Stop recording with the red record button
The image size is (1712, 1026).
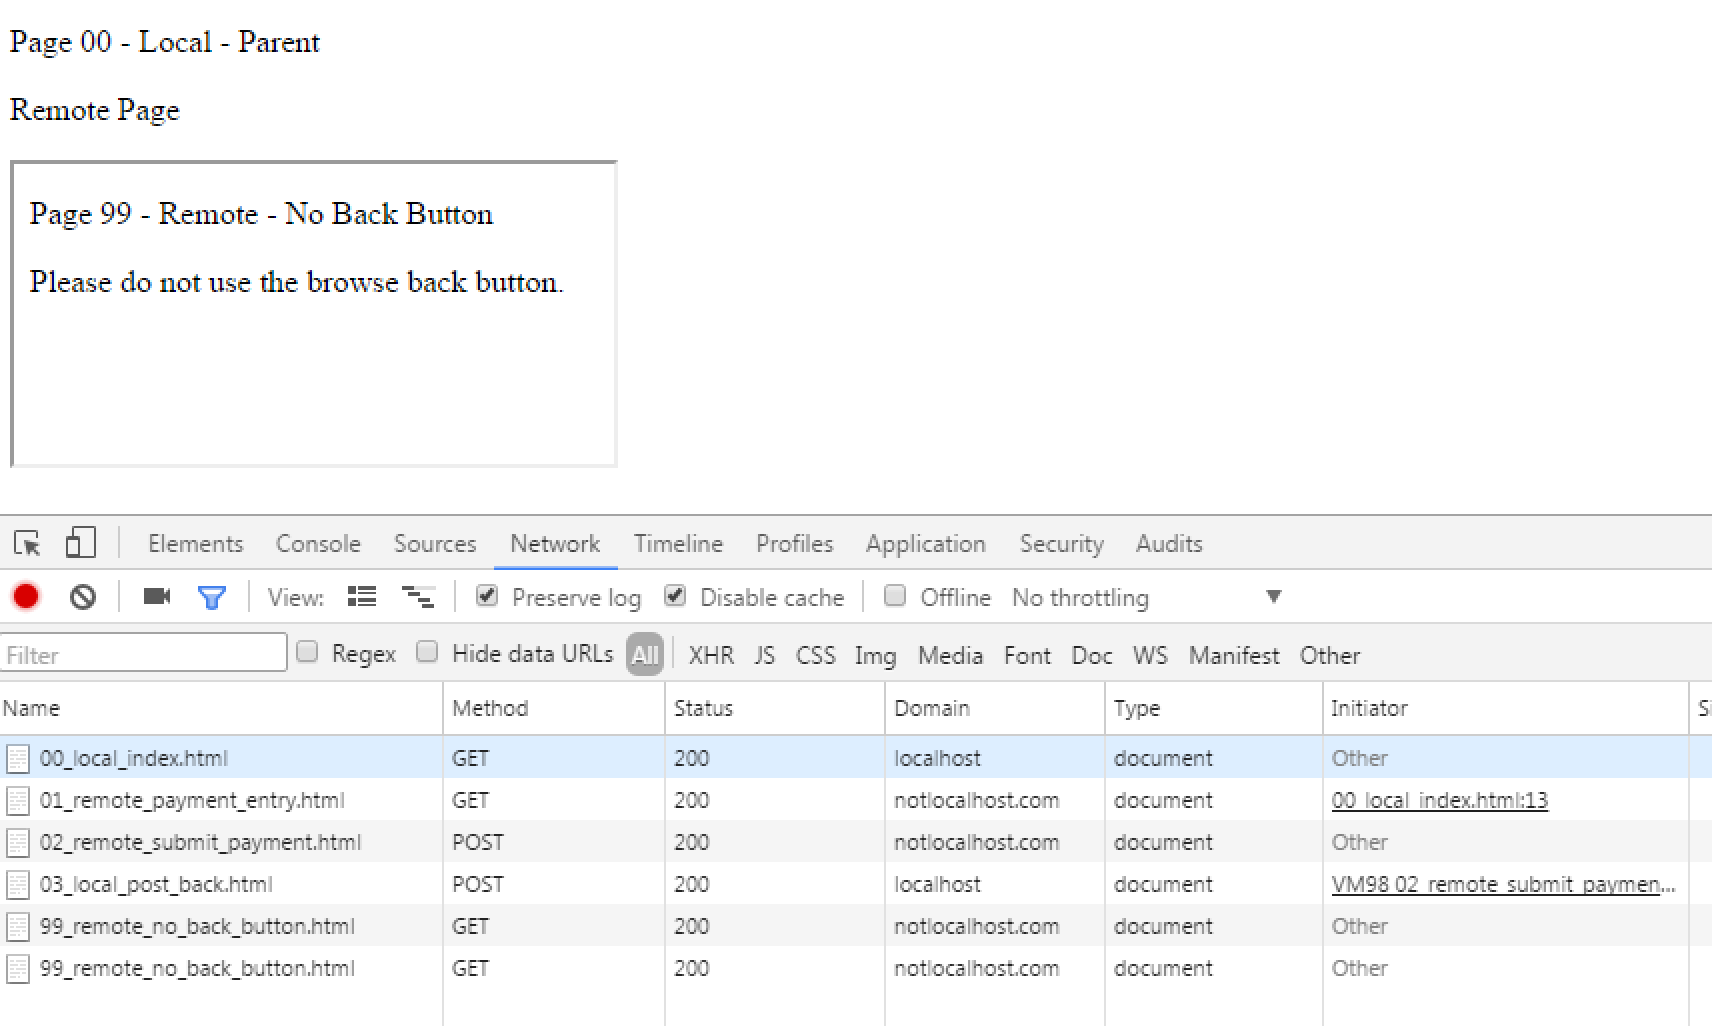coord(26,597)
